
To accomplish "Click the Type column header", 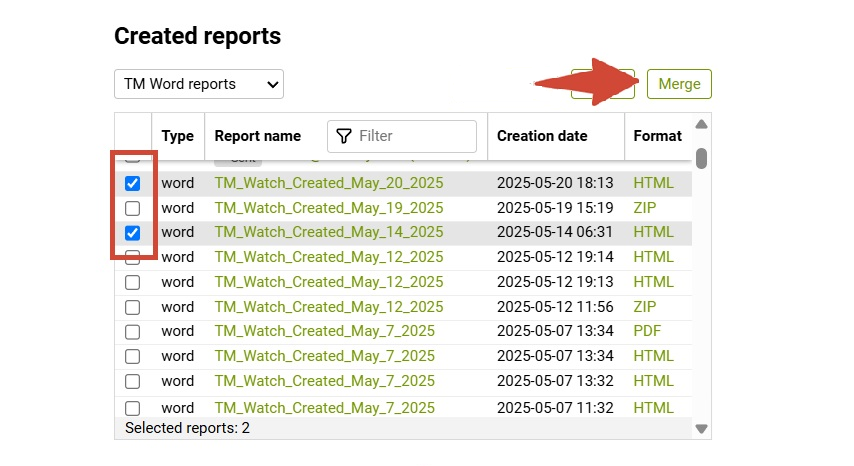I will pos(178,136).
